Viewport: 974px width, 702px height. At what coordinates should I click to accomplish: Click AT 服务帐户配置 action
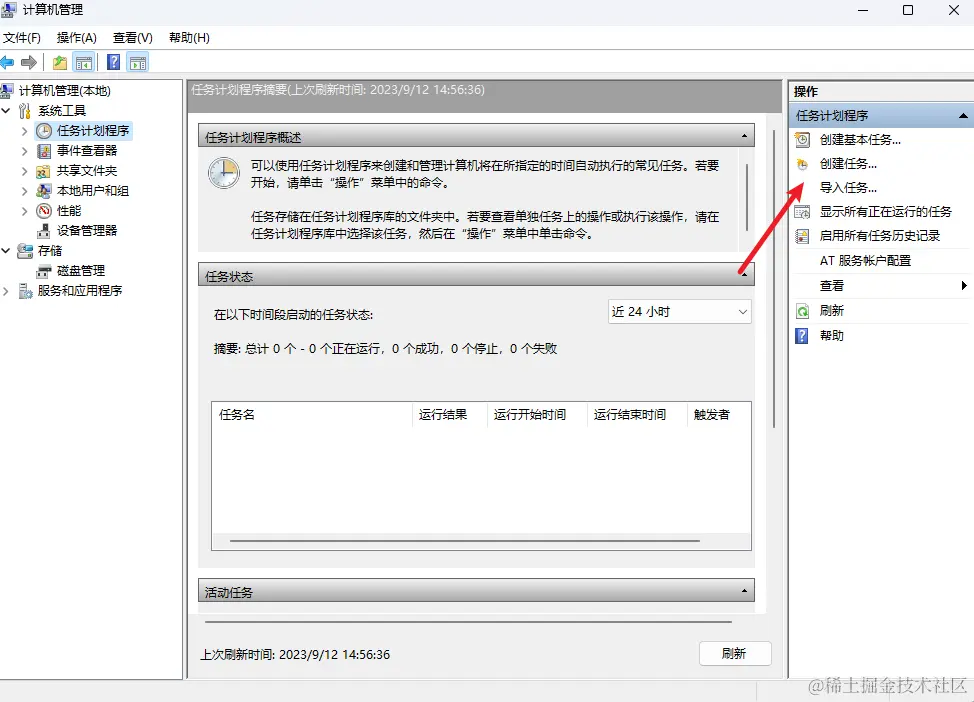pyautogui.click(x=865, y=261)
